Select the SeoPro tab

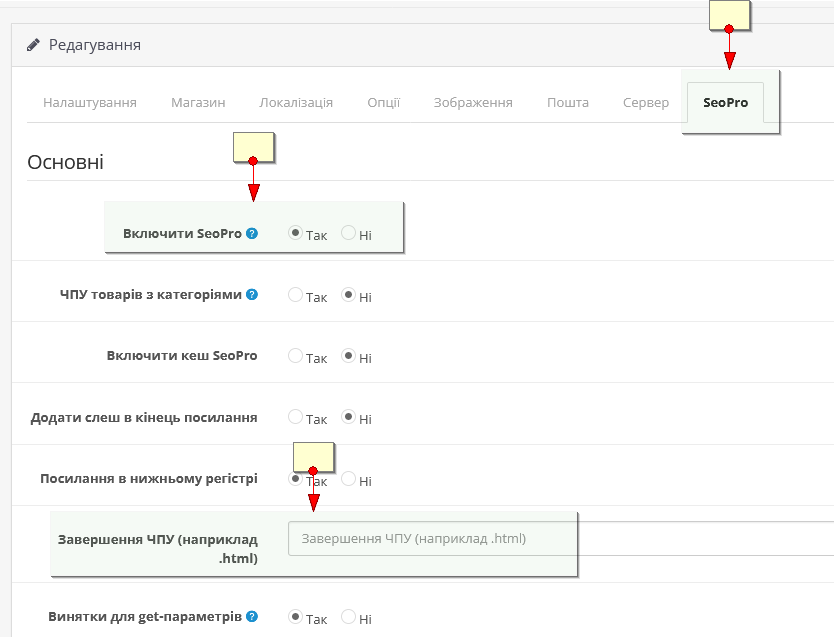725,103
